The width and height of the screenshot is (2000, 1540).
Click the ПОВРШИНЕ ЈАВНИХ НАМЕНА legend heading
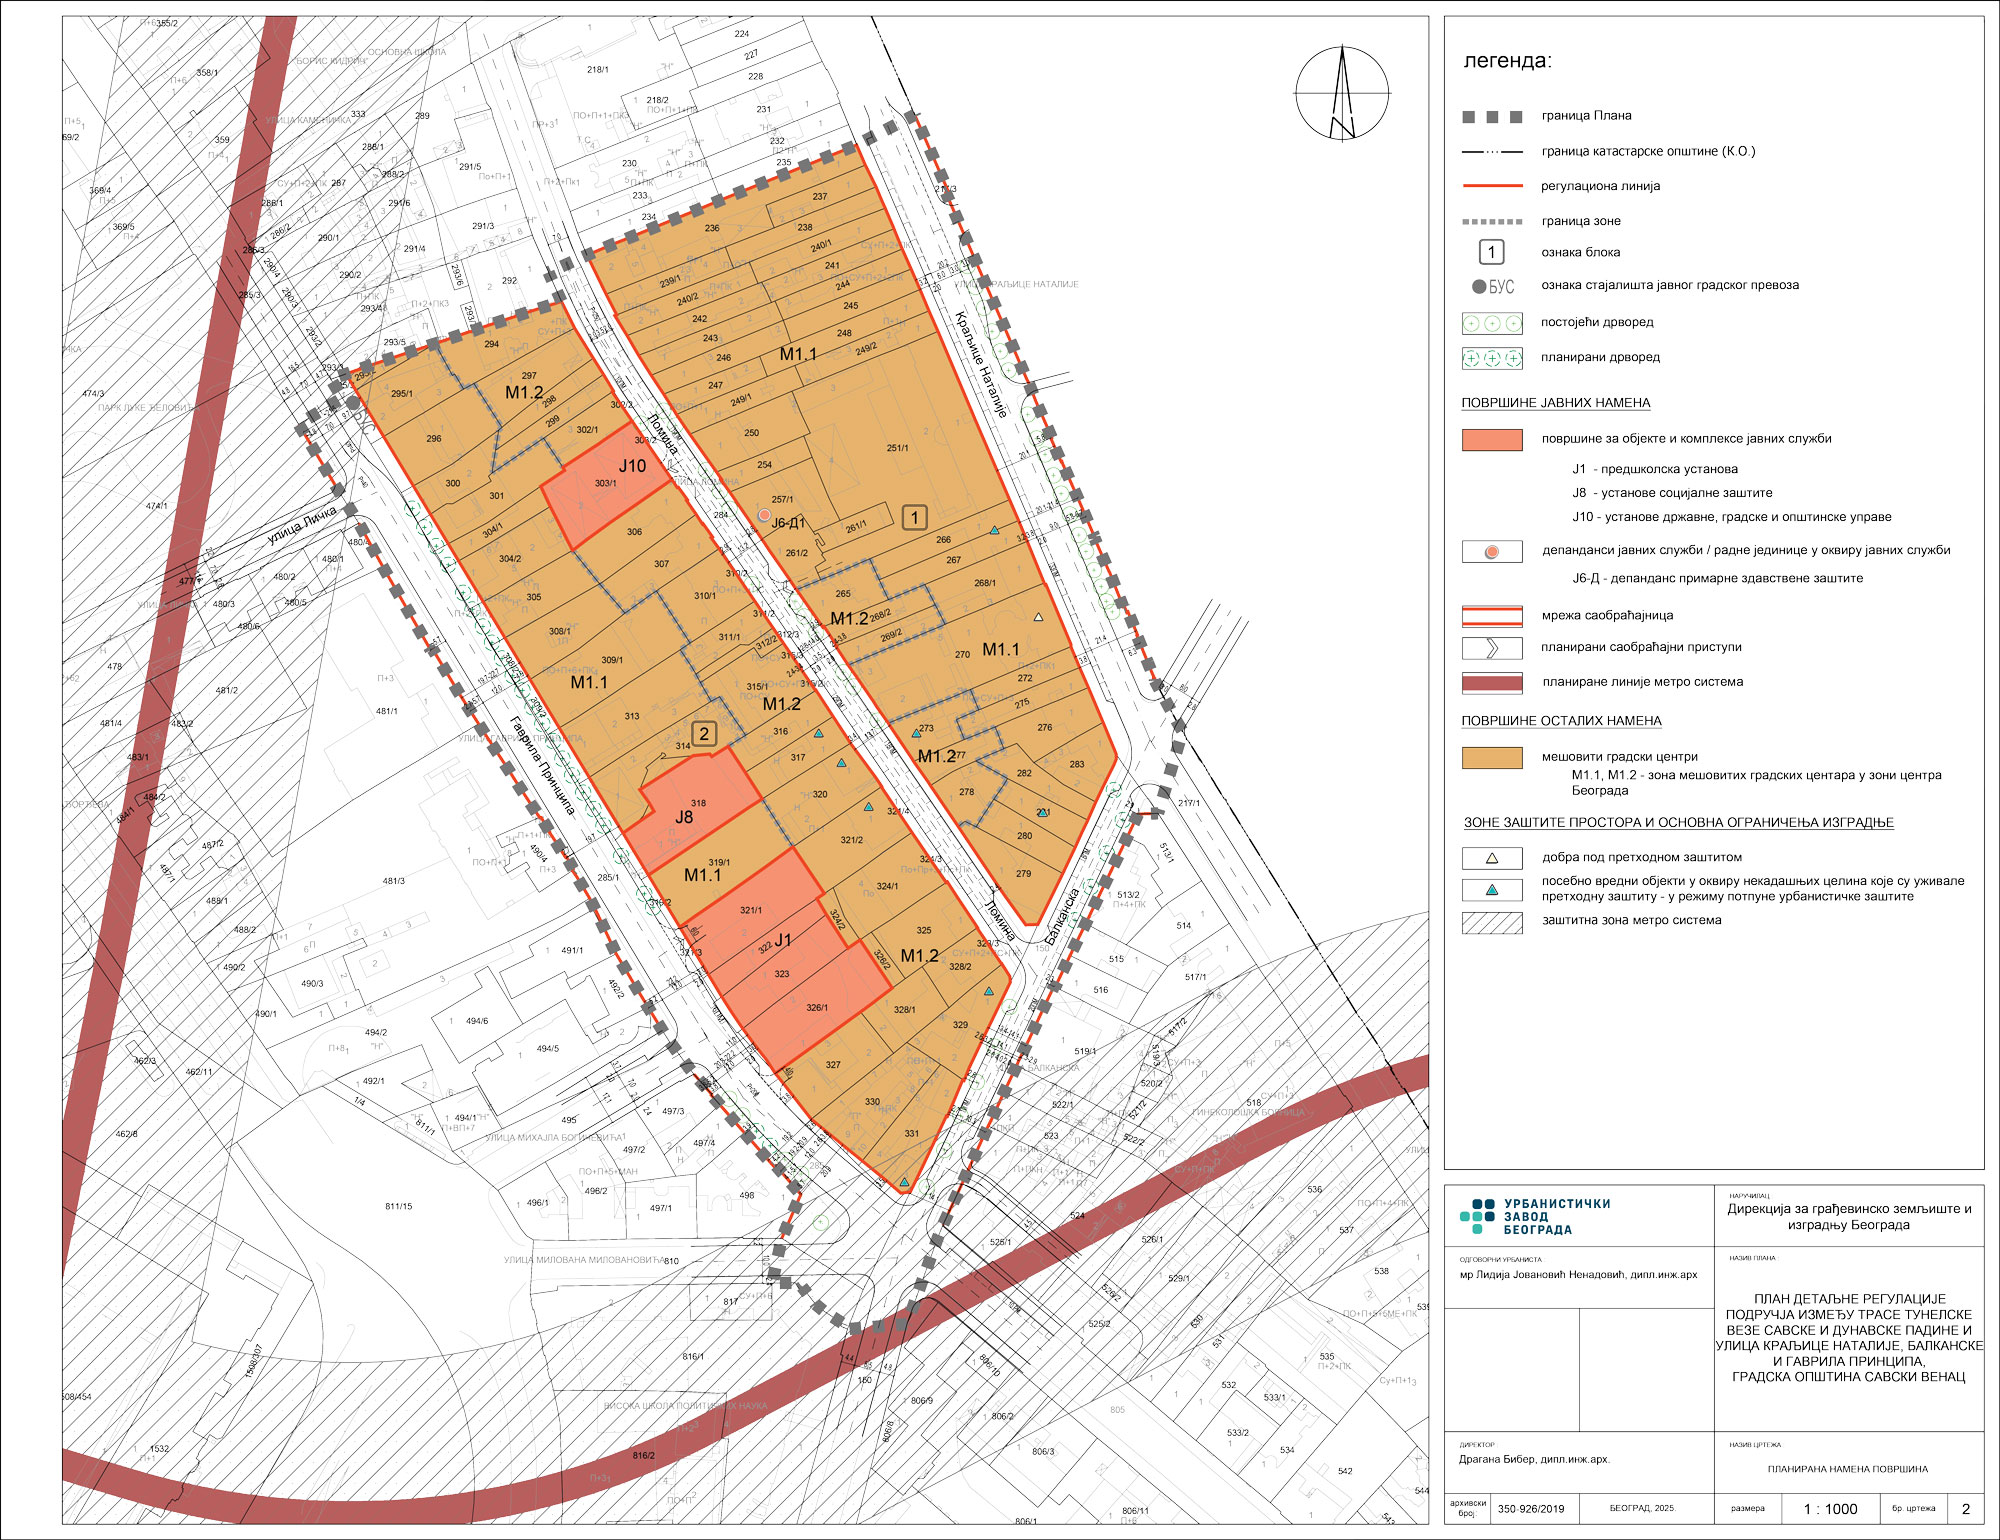coord(1555,403)
